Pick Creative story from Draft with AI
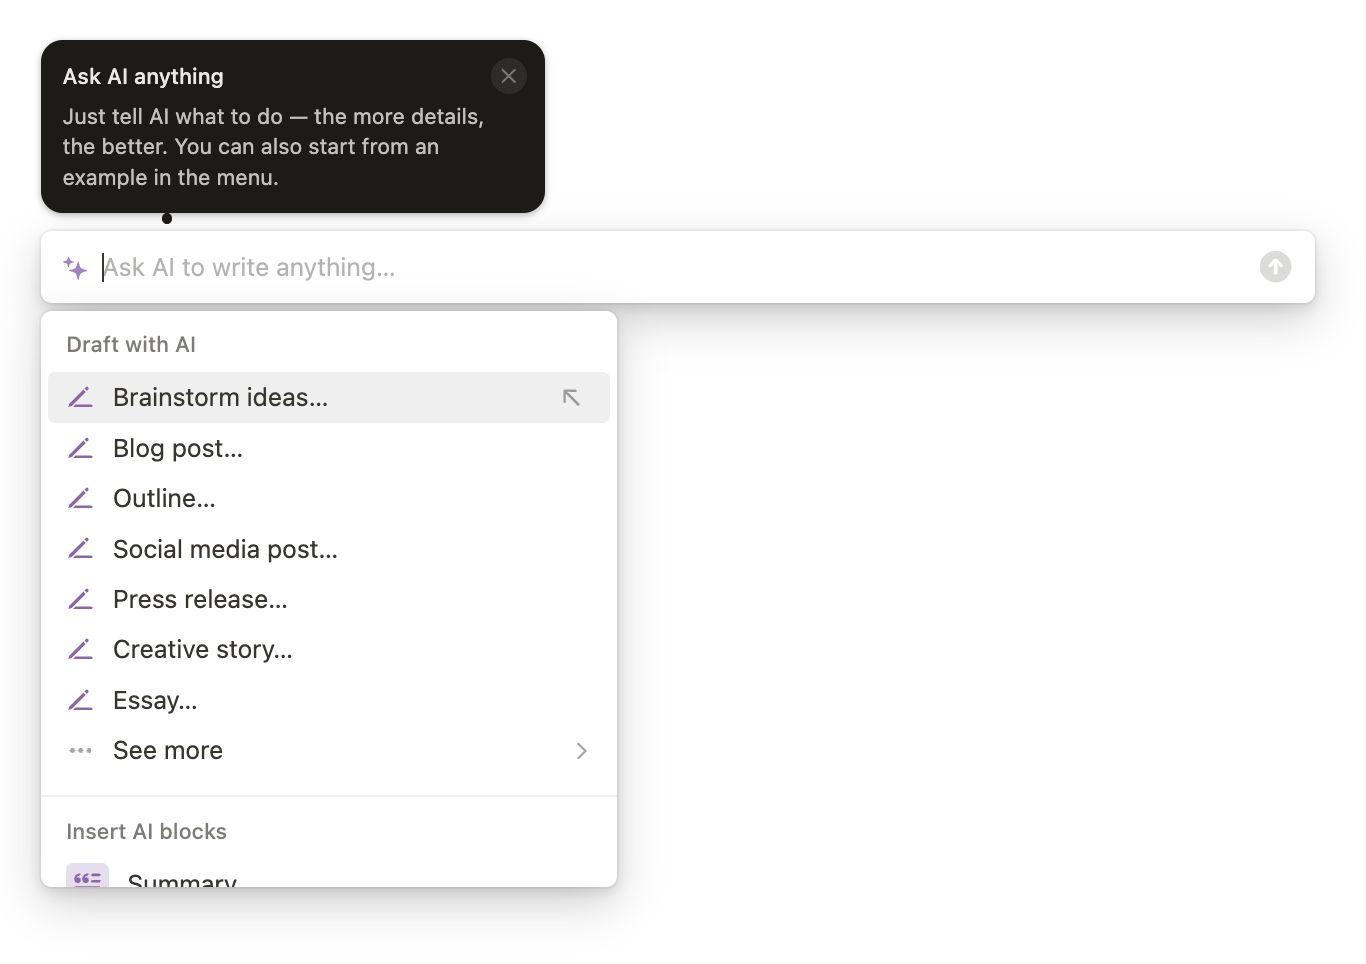Image resolution: width=1366 pixels, height=964 pixels. 329,649
